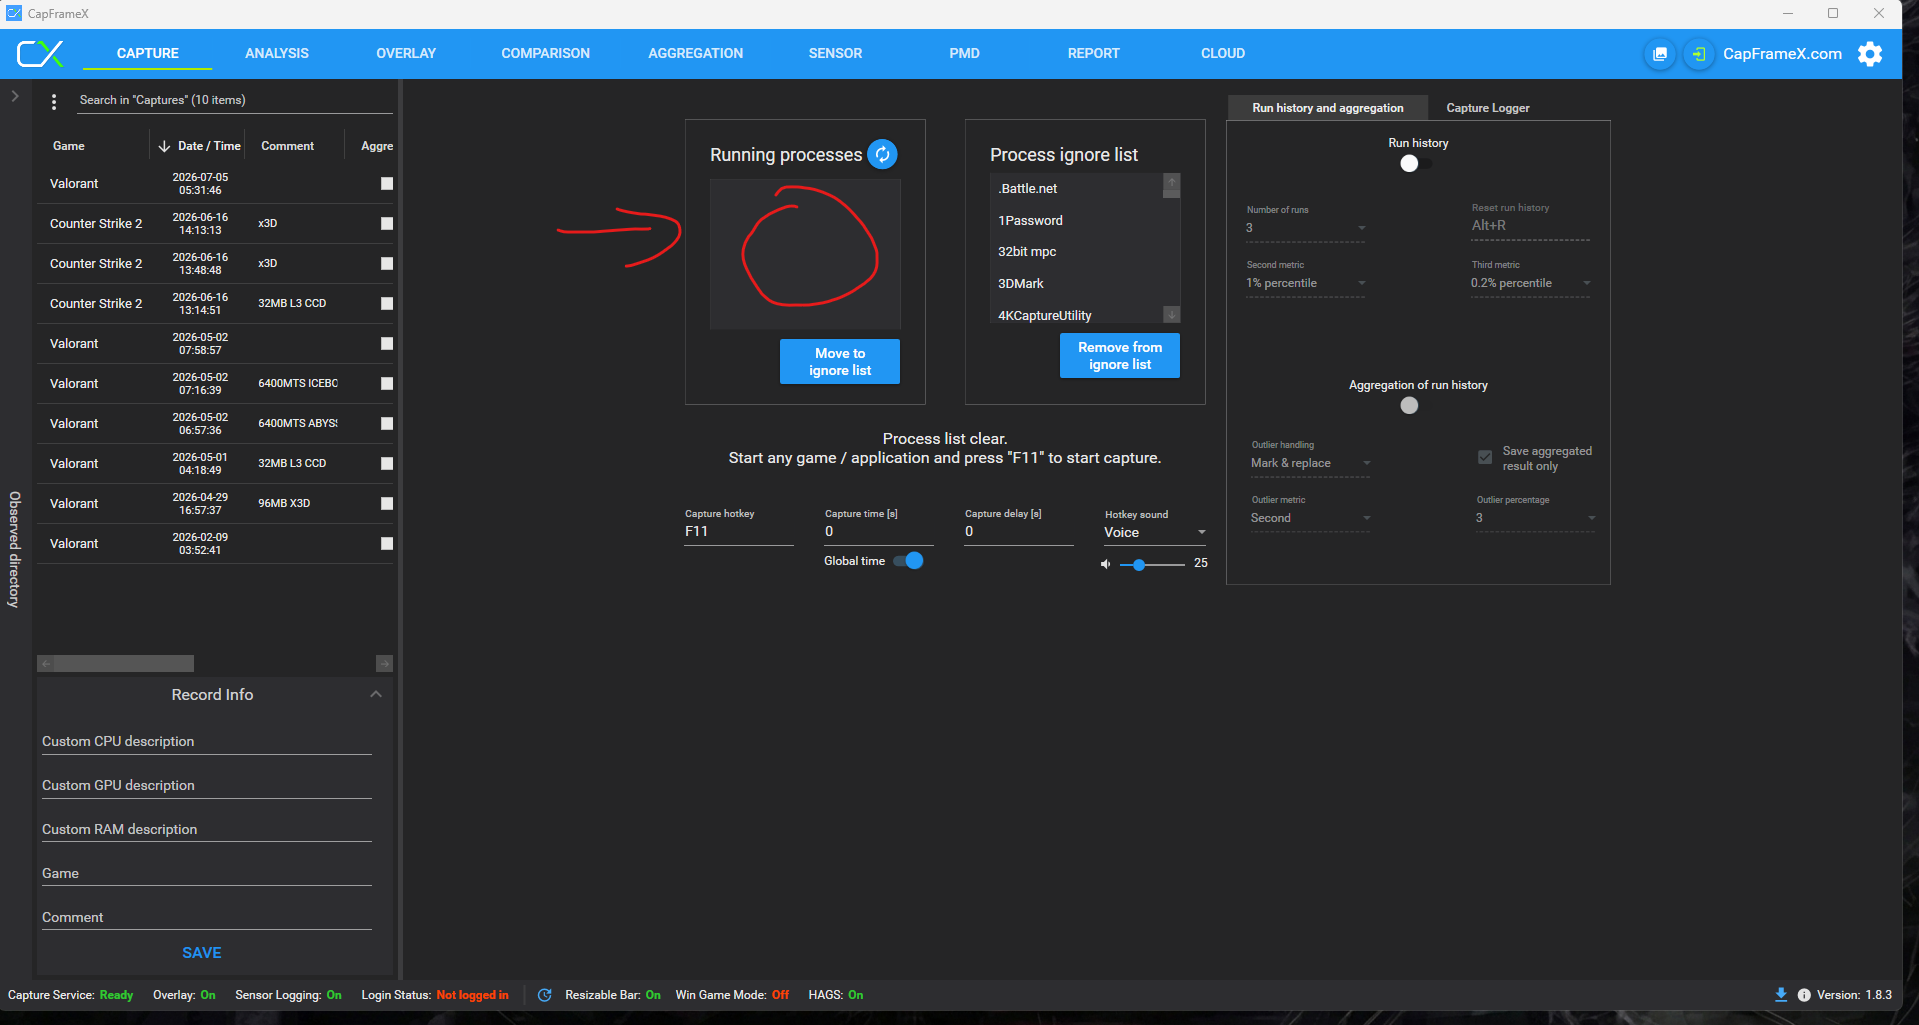The width and height of the screenshot is (1919, 1025).
Task: Toggle the Run history switch
Action: (x=1416, y=163)
